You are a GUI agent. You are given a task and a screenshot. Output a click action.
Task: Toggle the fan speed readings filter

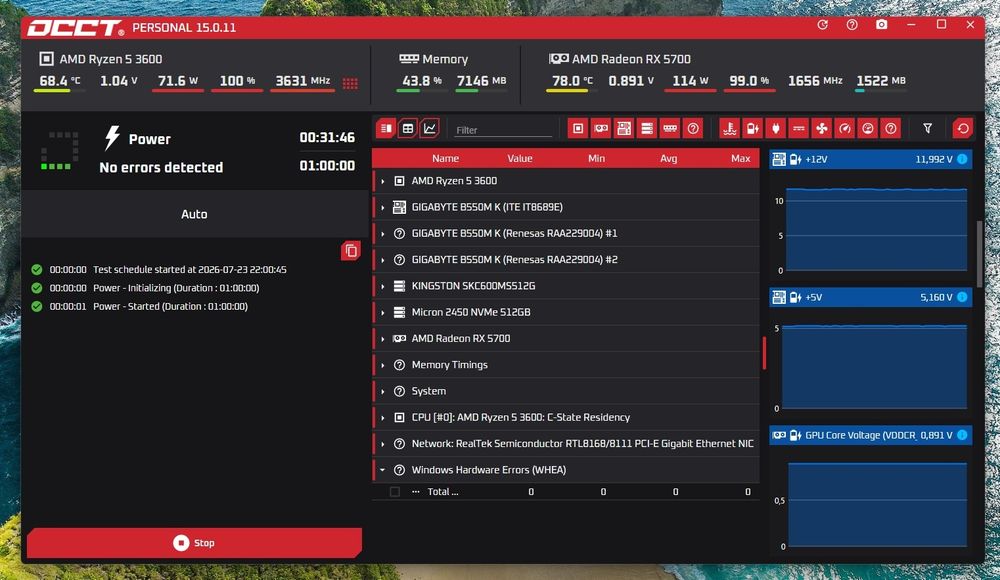coord(821,129)
